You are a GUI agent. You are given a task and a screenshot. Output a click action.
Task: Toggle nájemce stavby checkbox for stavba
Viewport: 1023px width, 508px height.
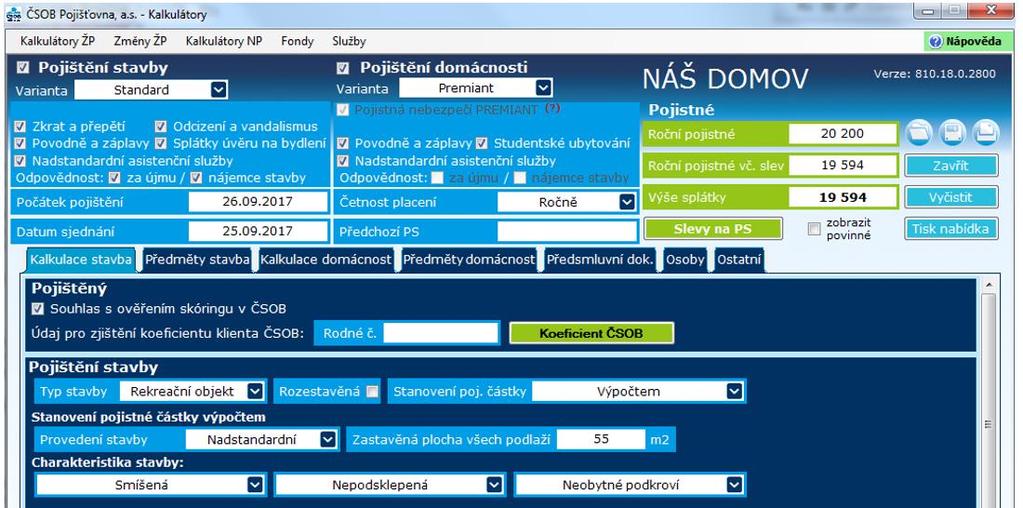[196, 177]
